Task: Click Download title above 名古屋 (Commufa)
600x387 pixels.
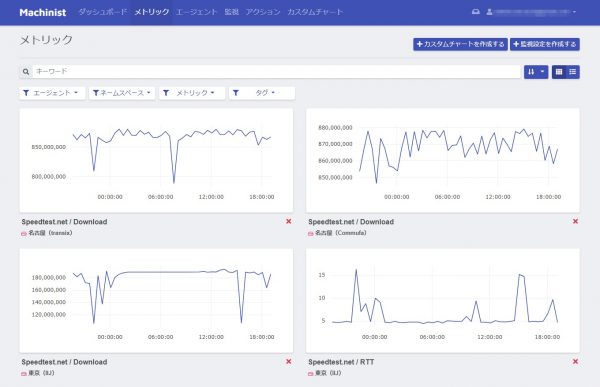Action: click(351, 222)
